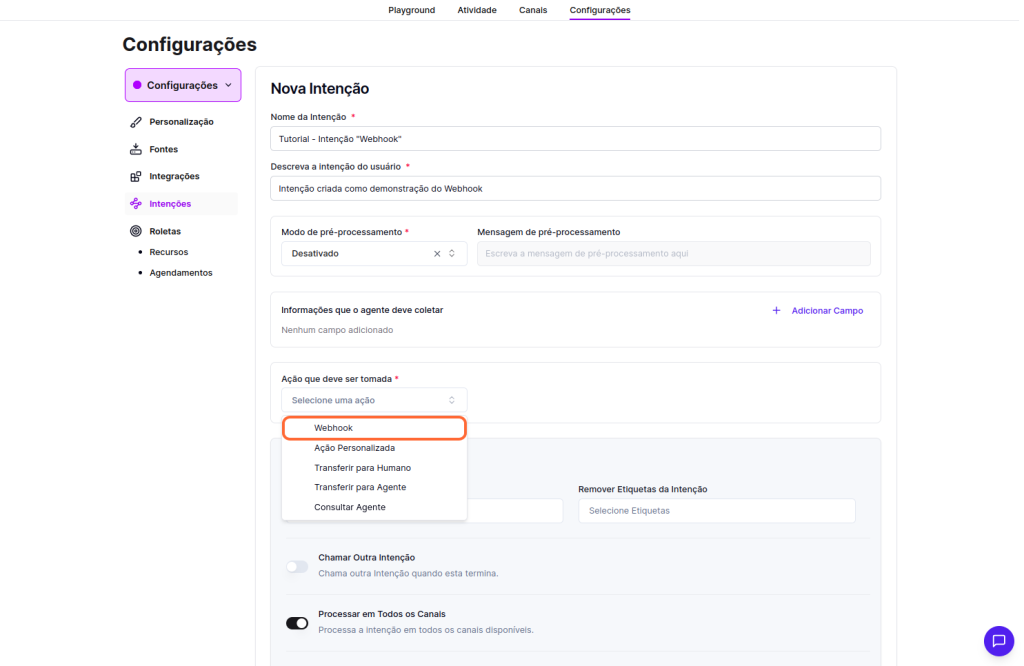
Task: Open the Modo de pré-processamento combo box
Action: [360, 254]
